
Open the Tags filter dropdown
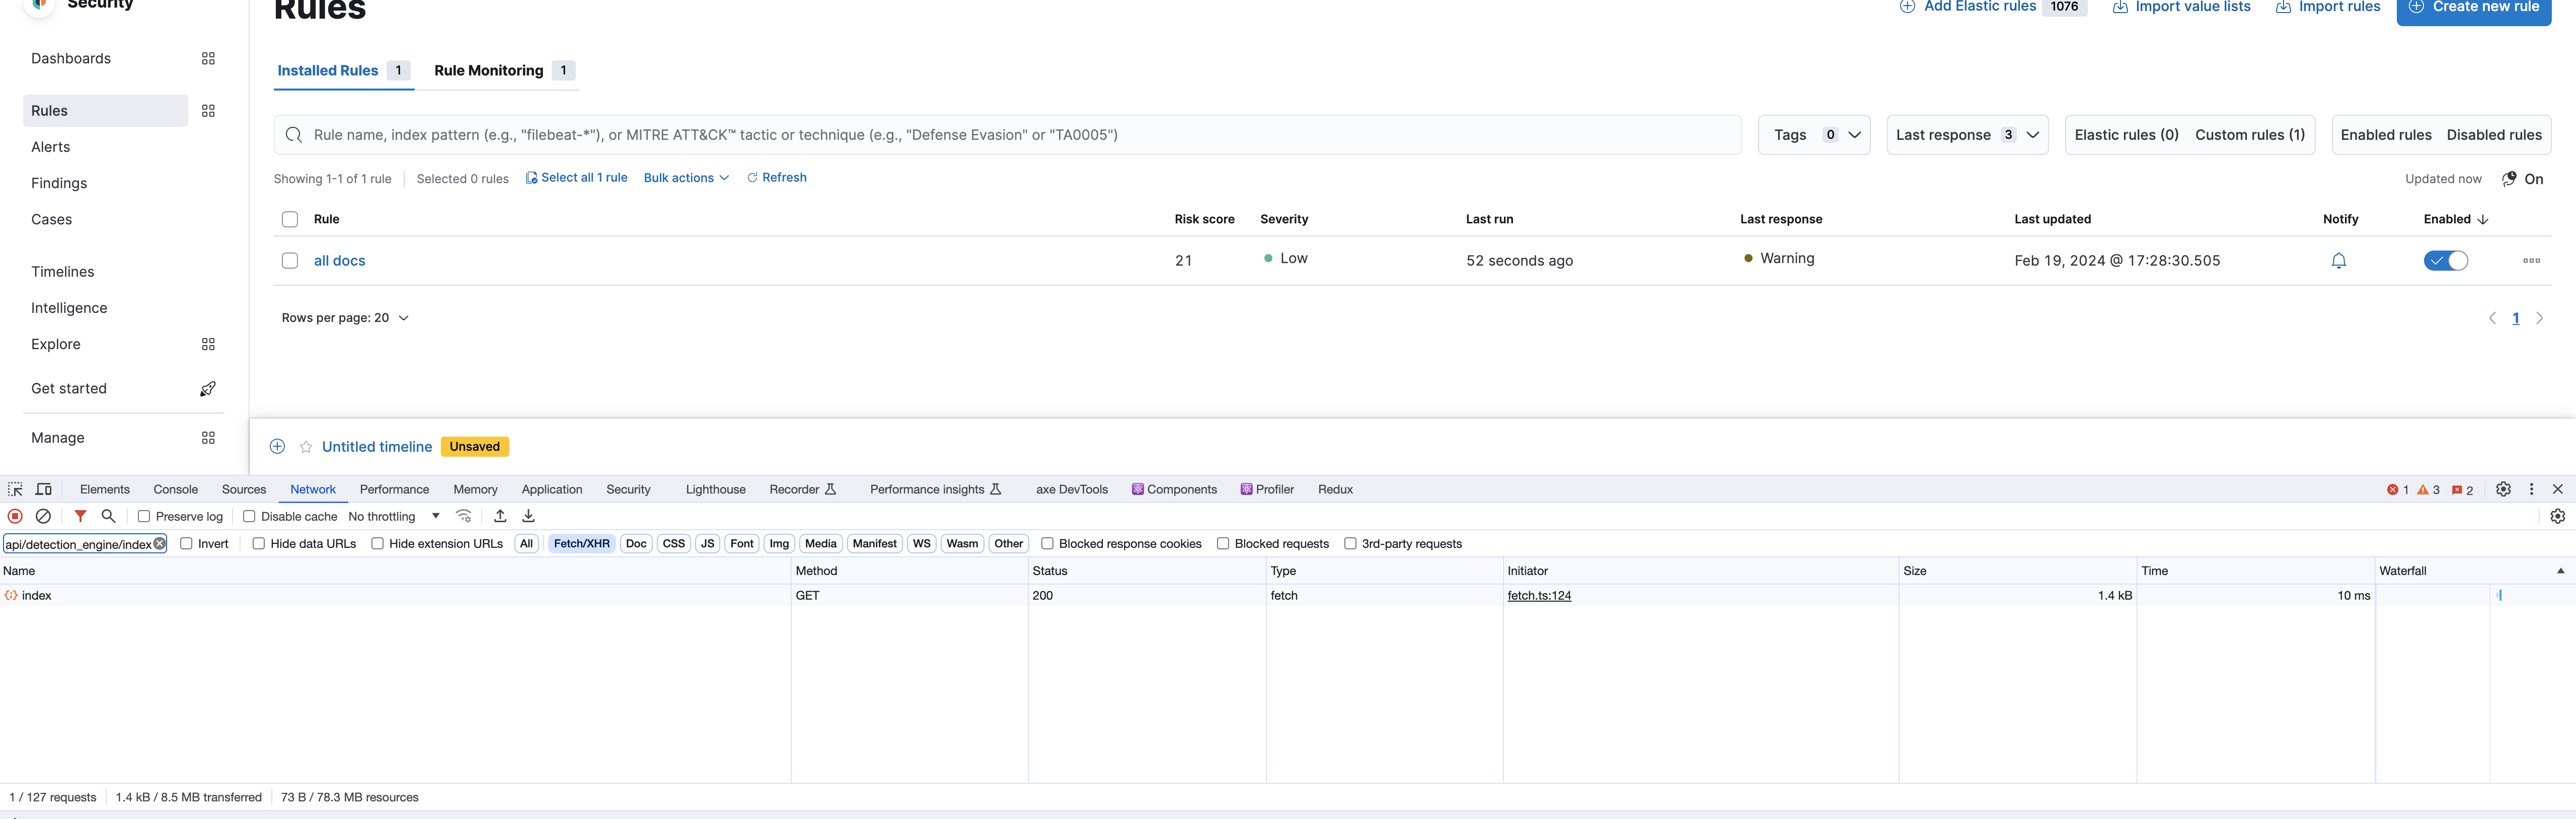1814,135
